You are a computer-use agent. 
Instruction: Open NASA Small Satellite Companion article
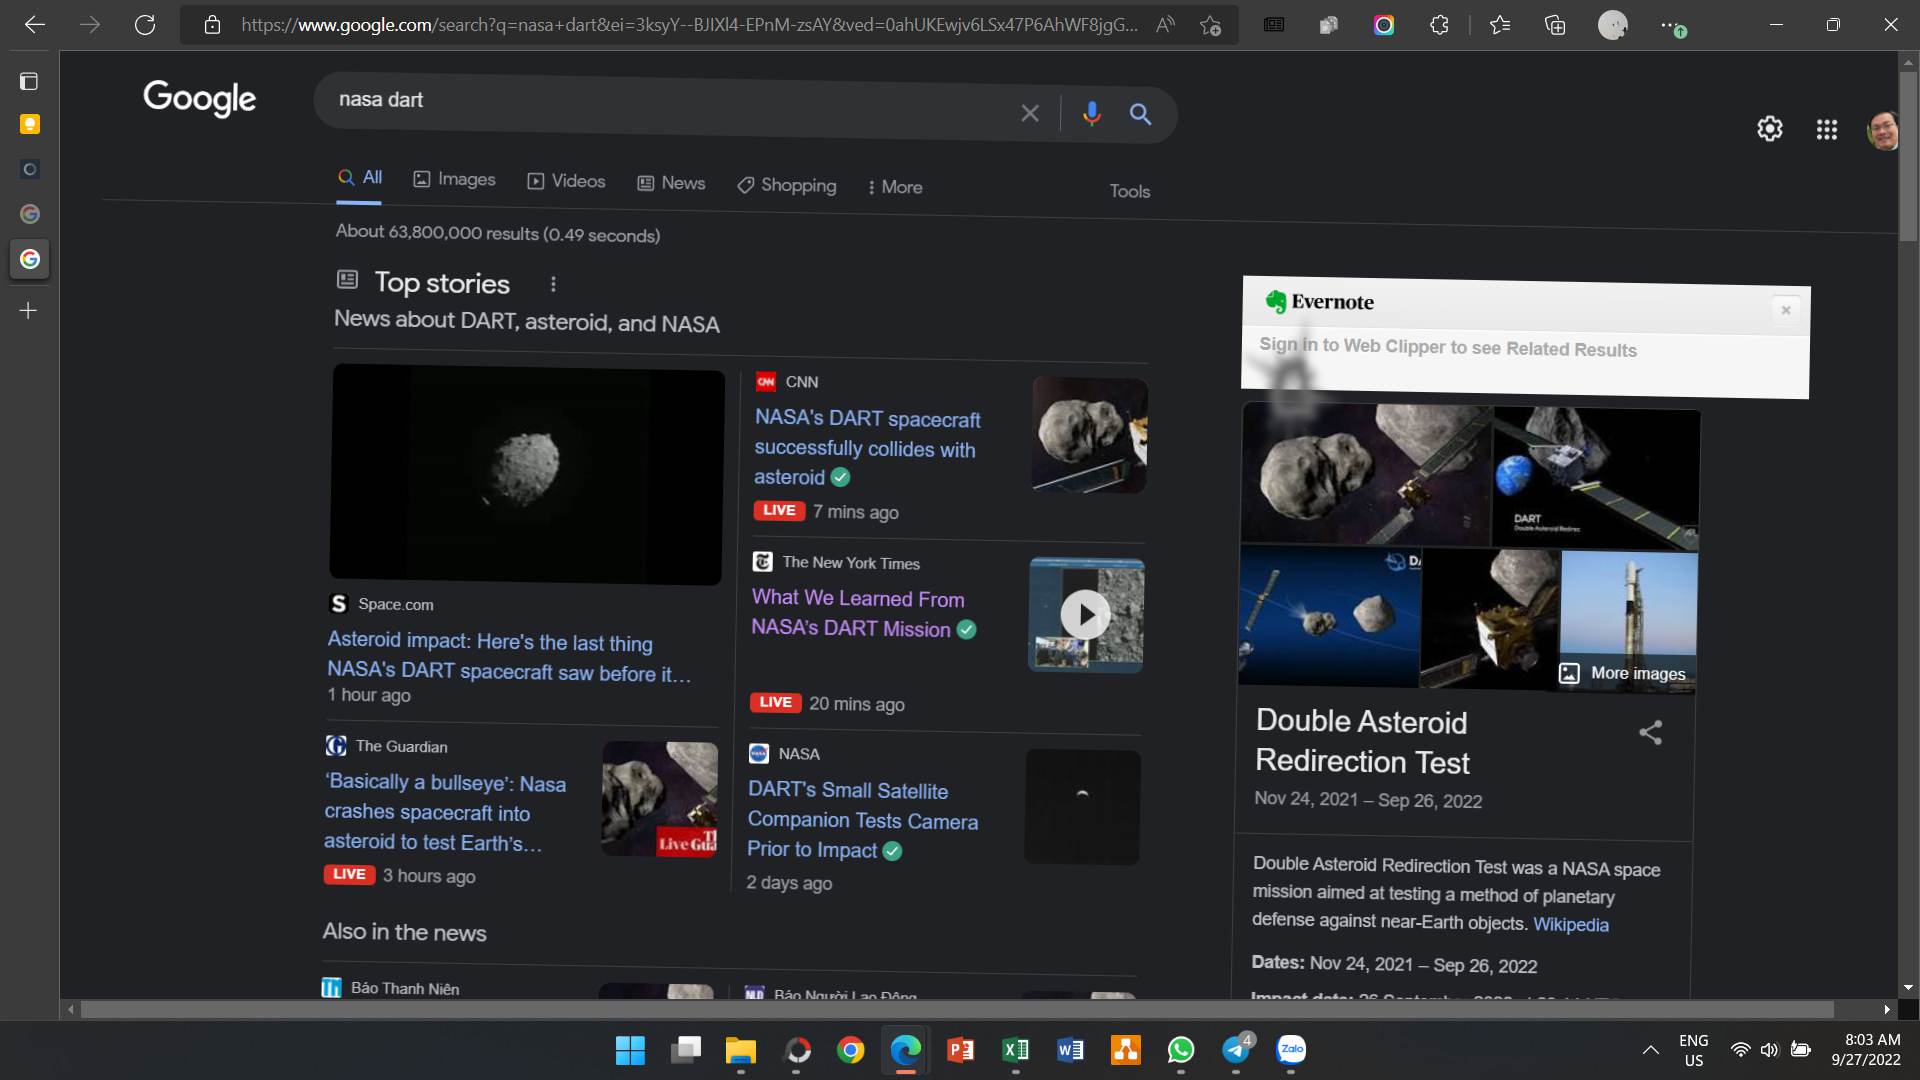tap(862, 820)
